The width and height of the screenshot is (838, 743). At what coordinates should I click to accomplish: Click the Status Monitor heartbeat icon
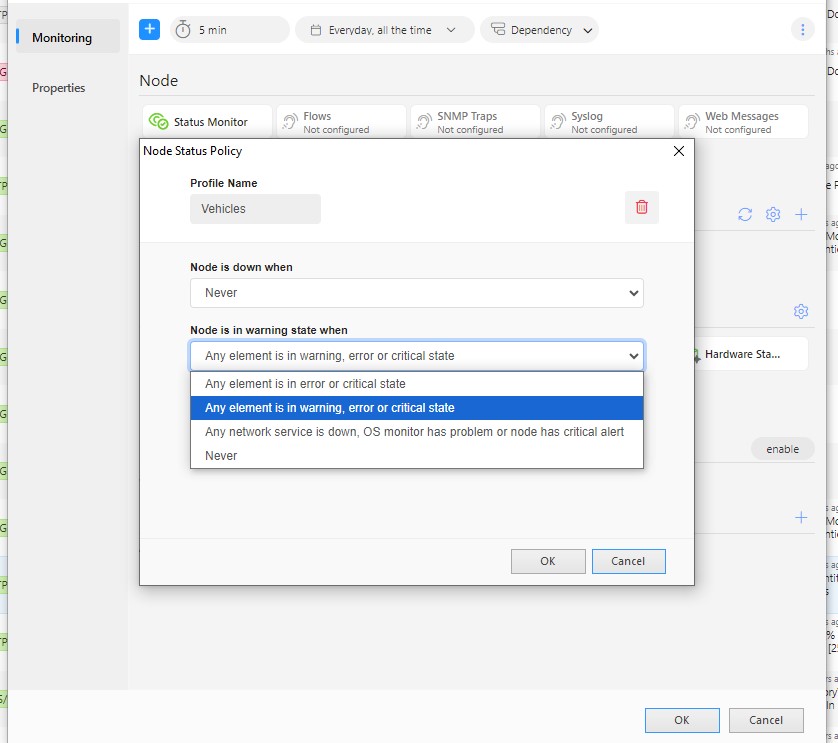(x=161, y=119)
